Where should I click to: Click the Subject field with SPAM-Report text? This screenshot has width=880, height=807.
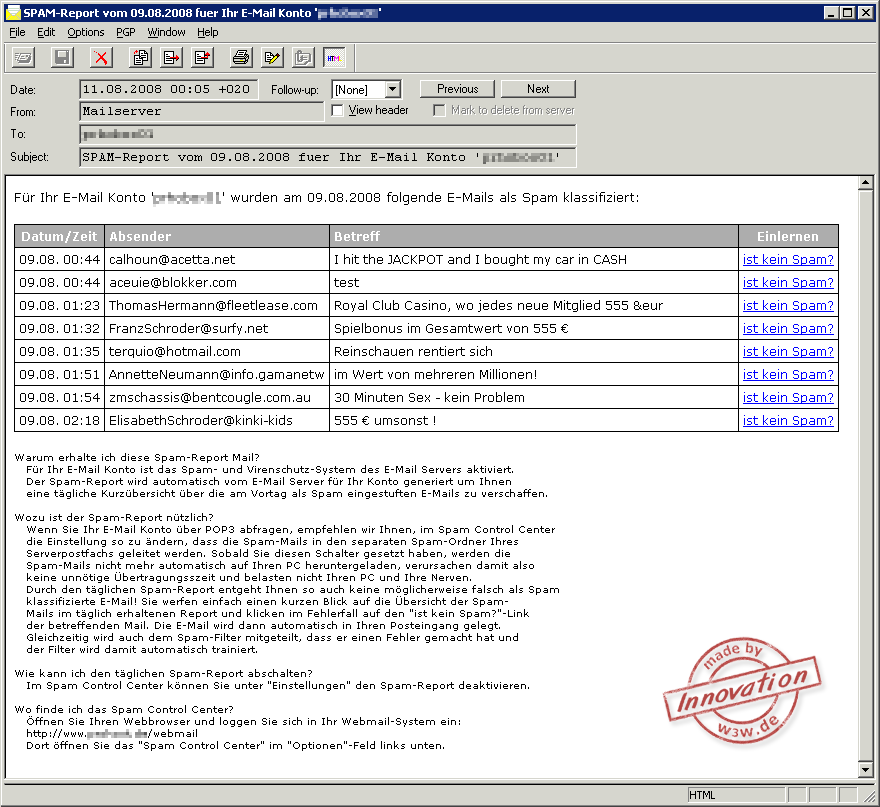(x=328, y=157)
